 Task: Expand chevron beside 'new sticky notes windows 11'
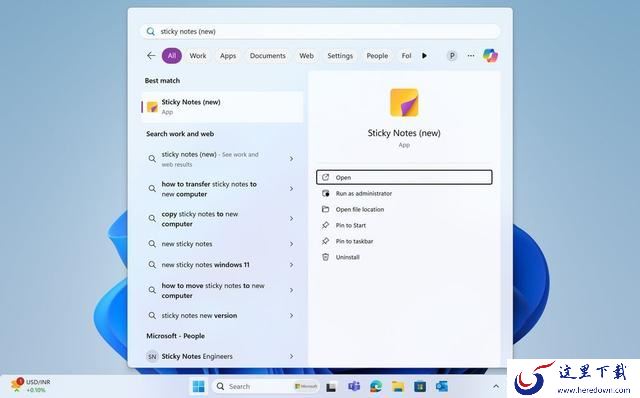[291, 265]
